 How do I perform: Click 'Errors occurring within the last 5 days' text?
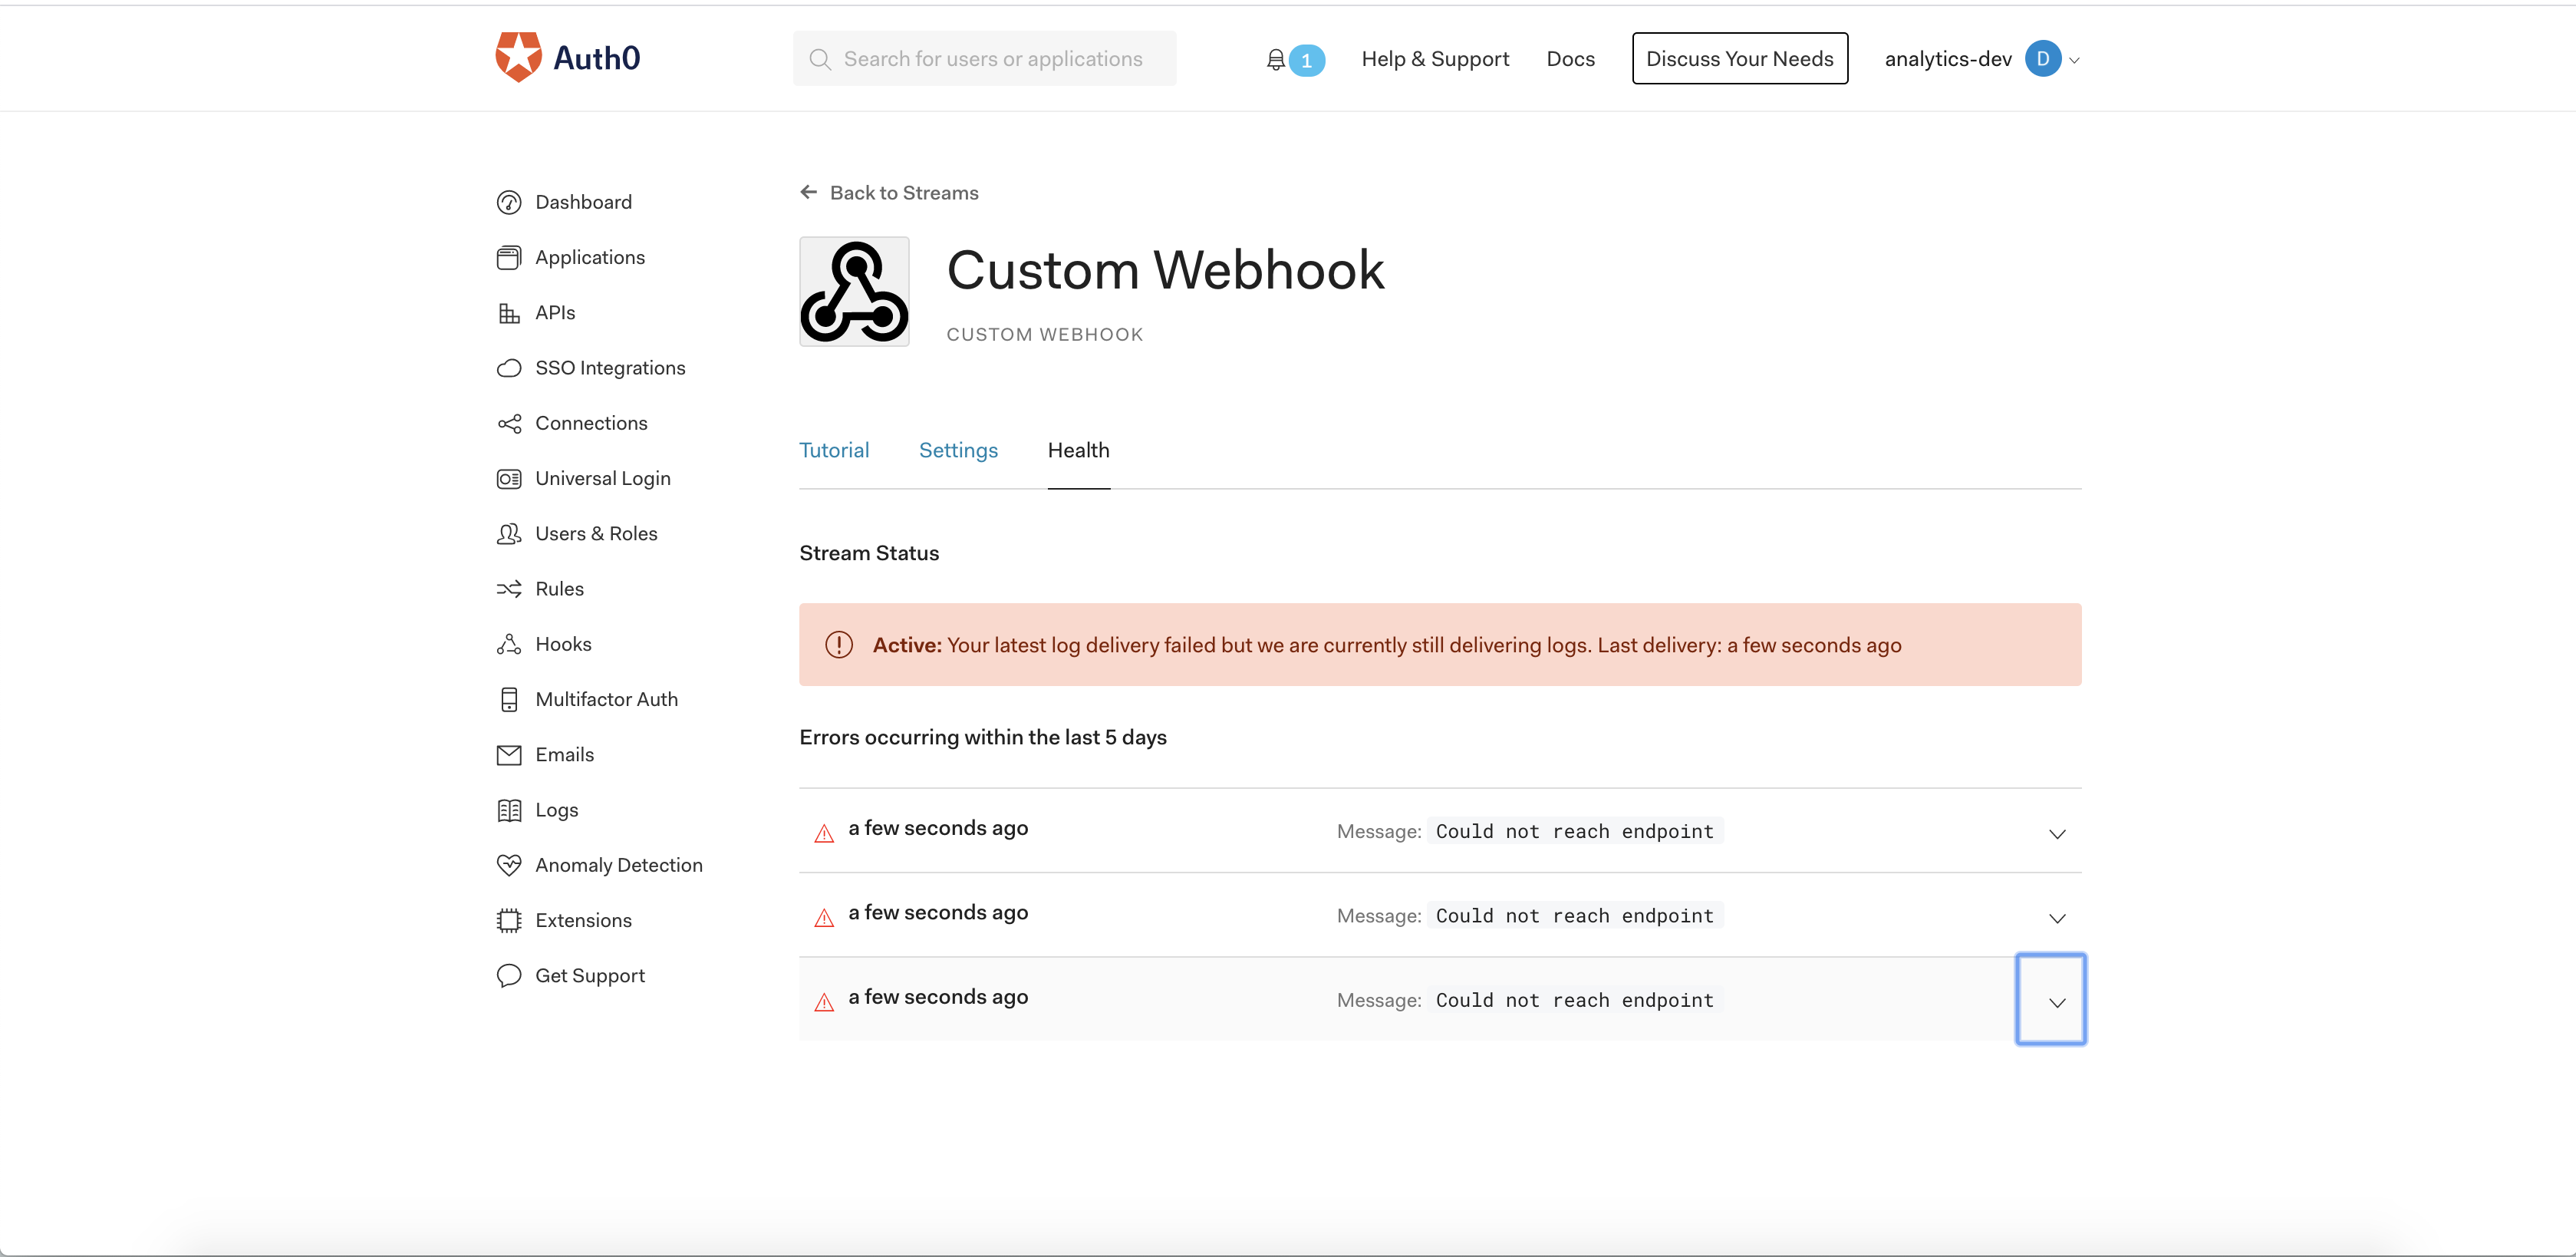pos(982,738)
